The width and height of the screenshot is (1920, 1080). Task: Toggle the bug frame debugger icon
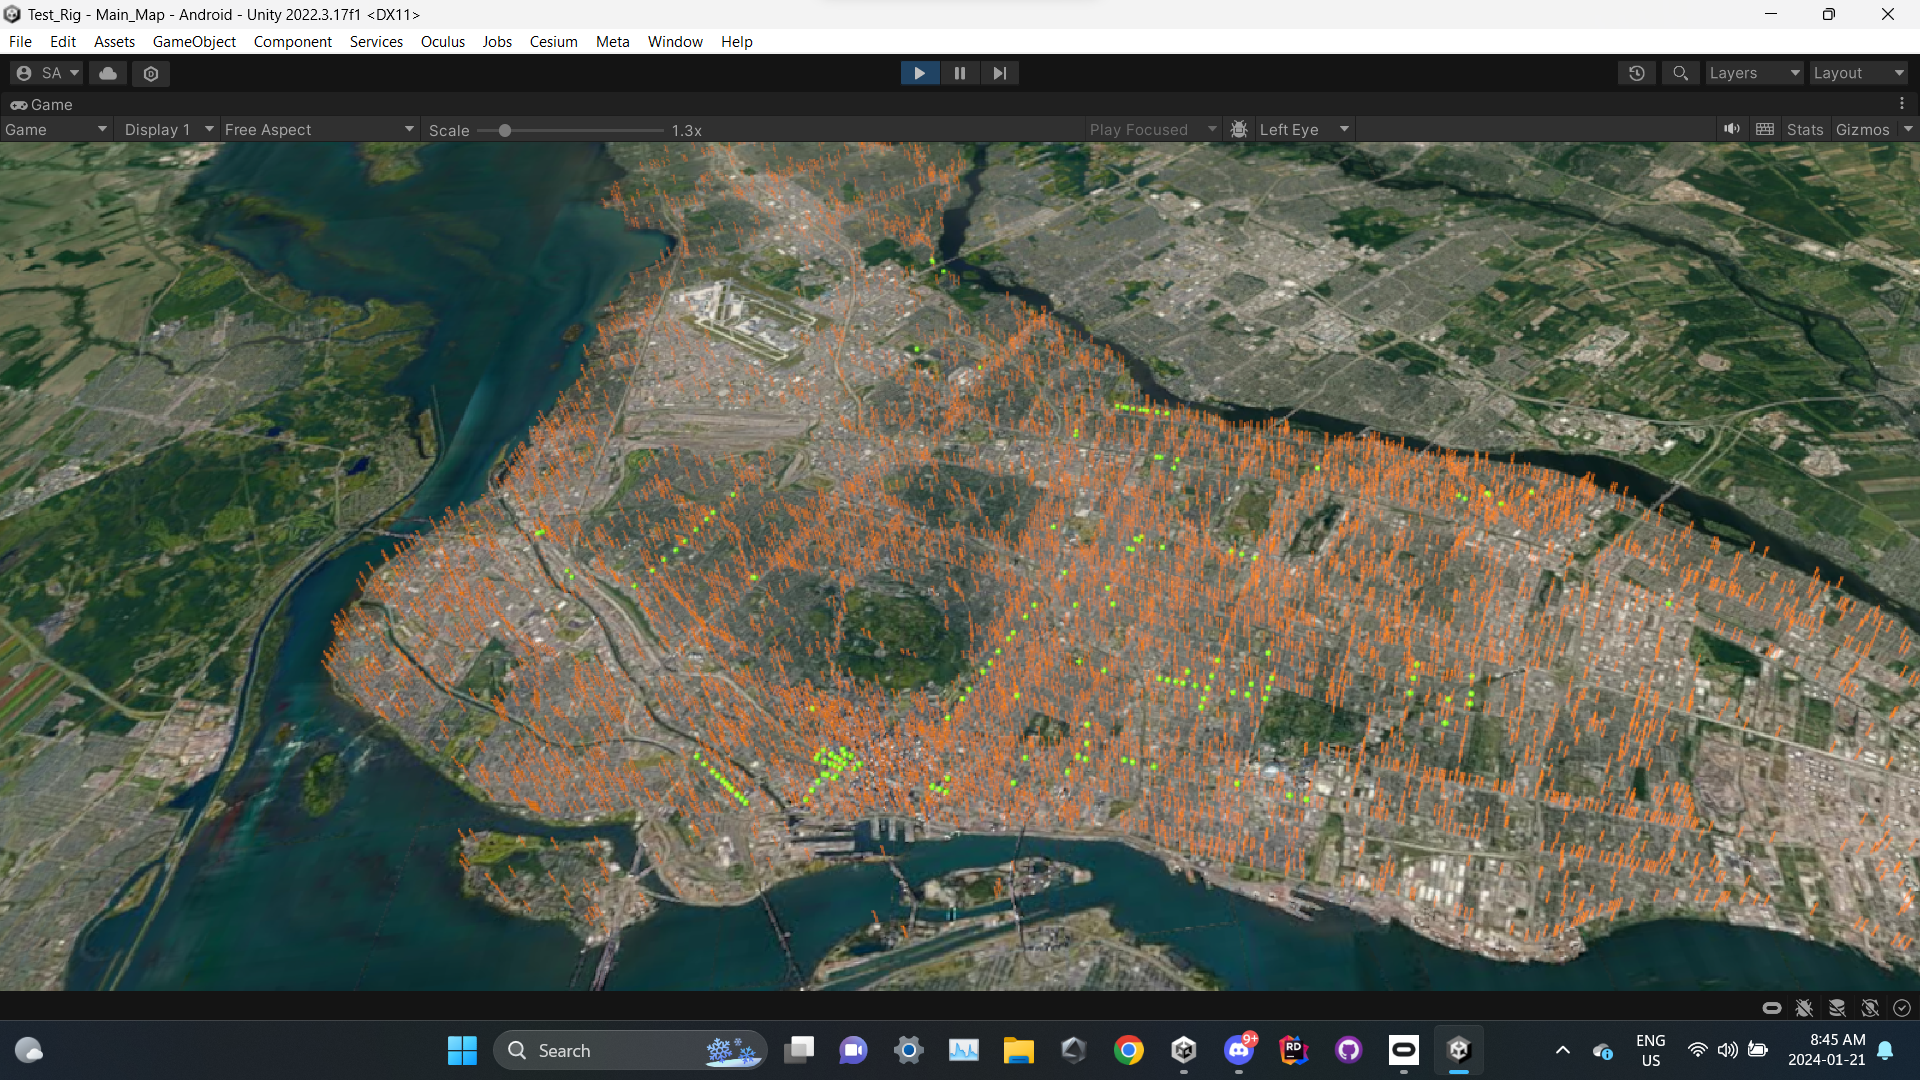pos(1239,129)
